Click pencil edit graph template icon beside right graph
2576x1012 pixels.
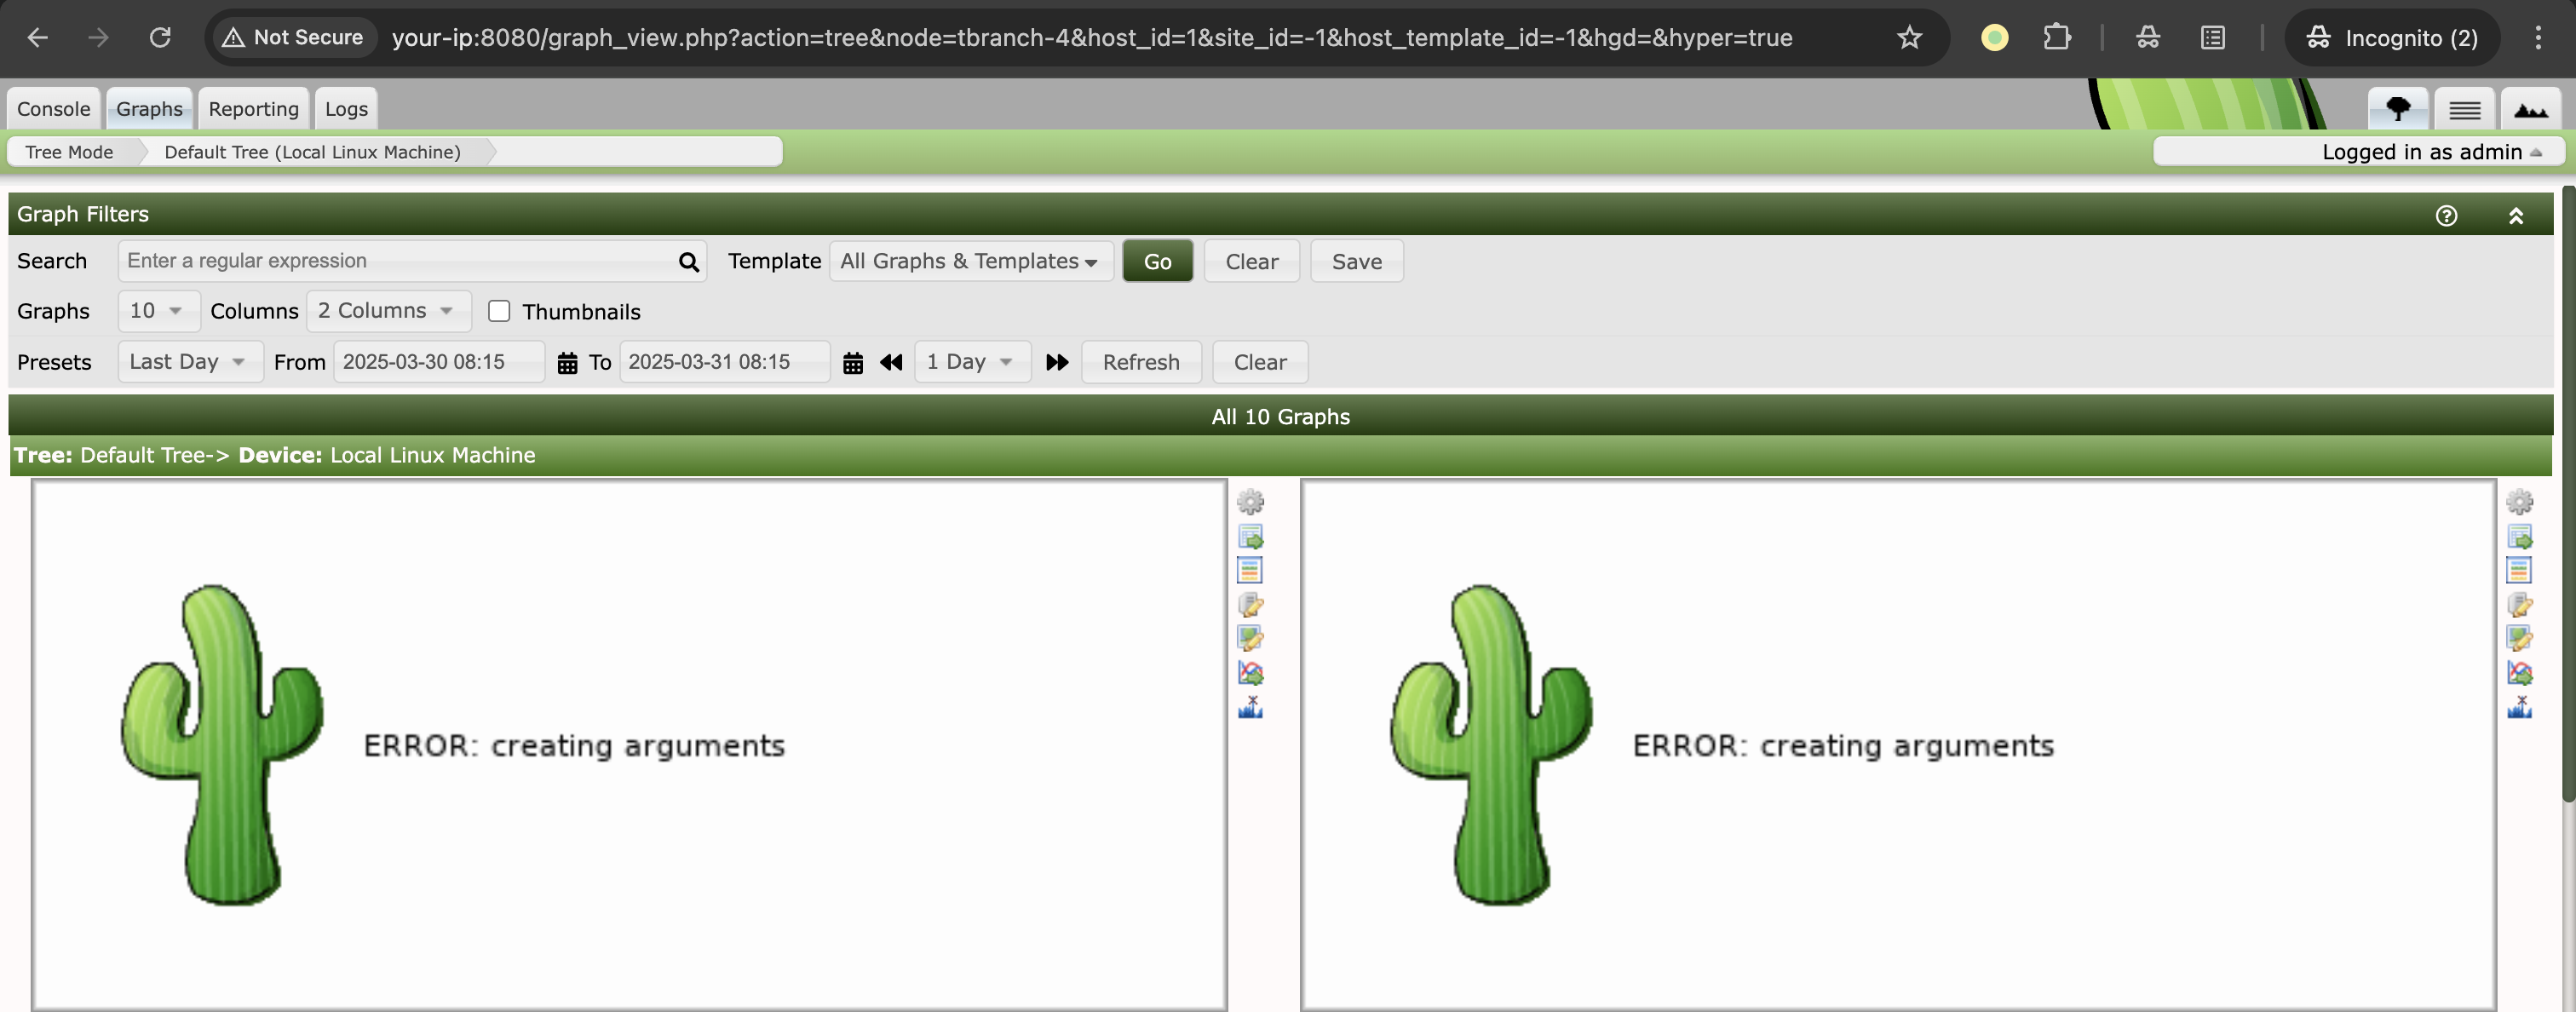coord(2519,638)
